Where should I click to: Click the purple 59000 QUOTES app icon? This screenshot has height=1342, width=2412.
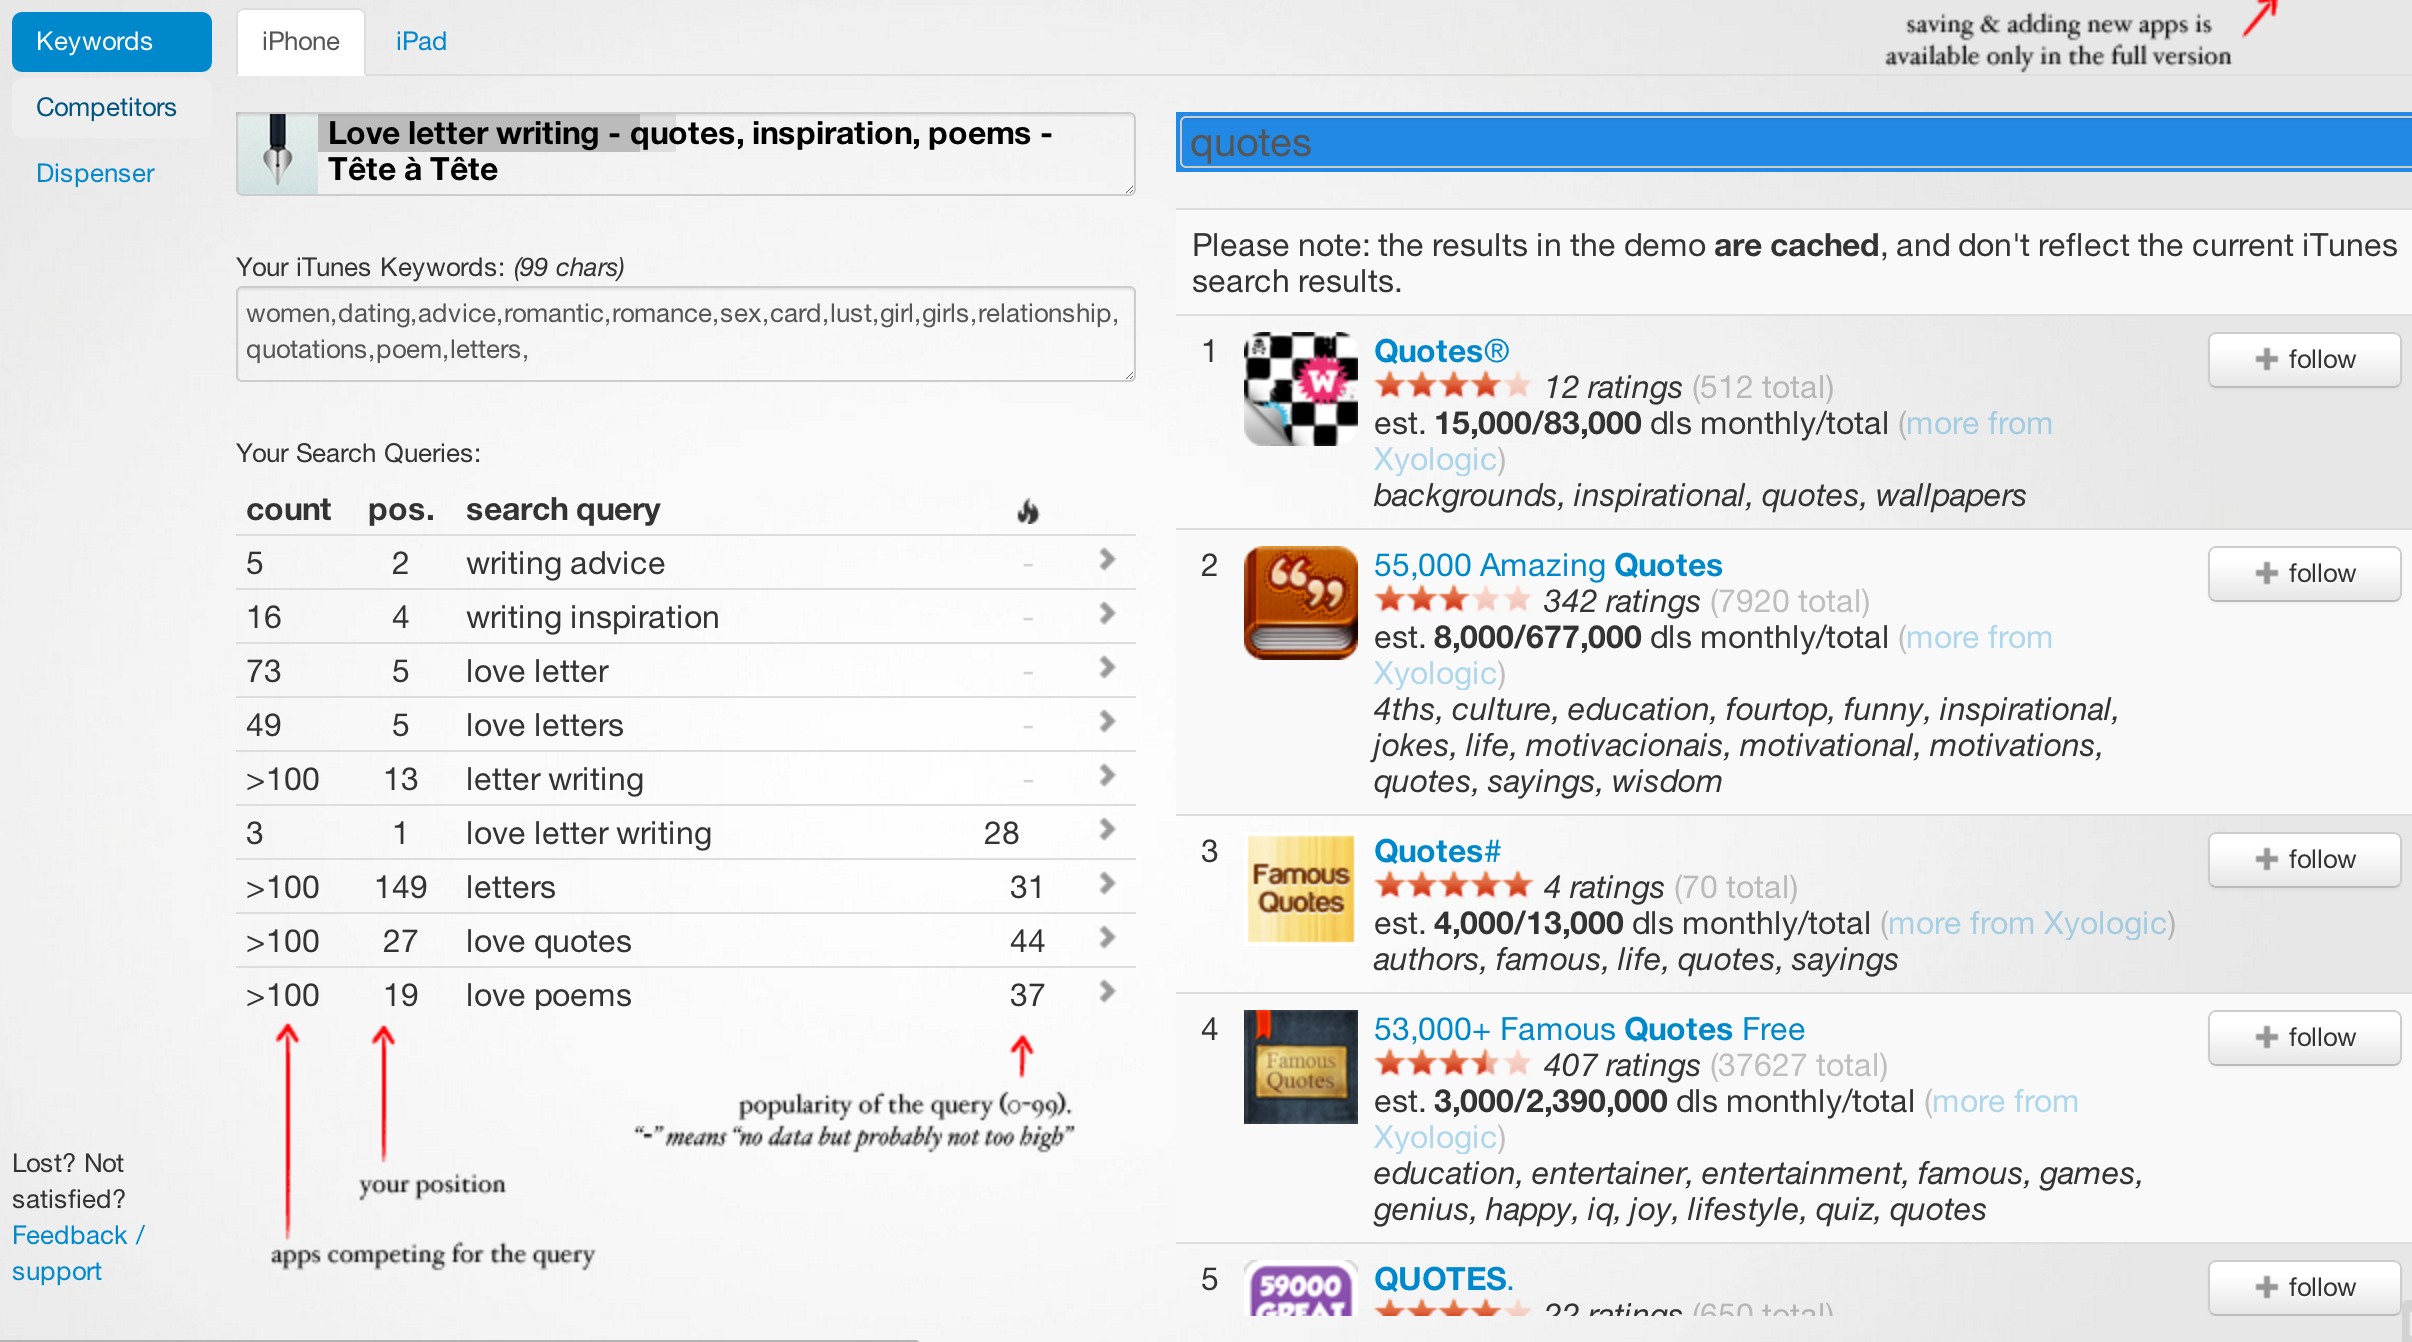click(1300, 1289)
